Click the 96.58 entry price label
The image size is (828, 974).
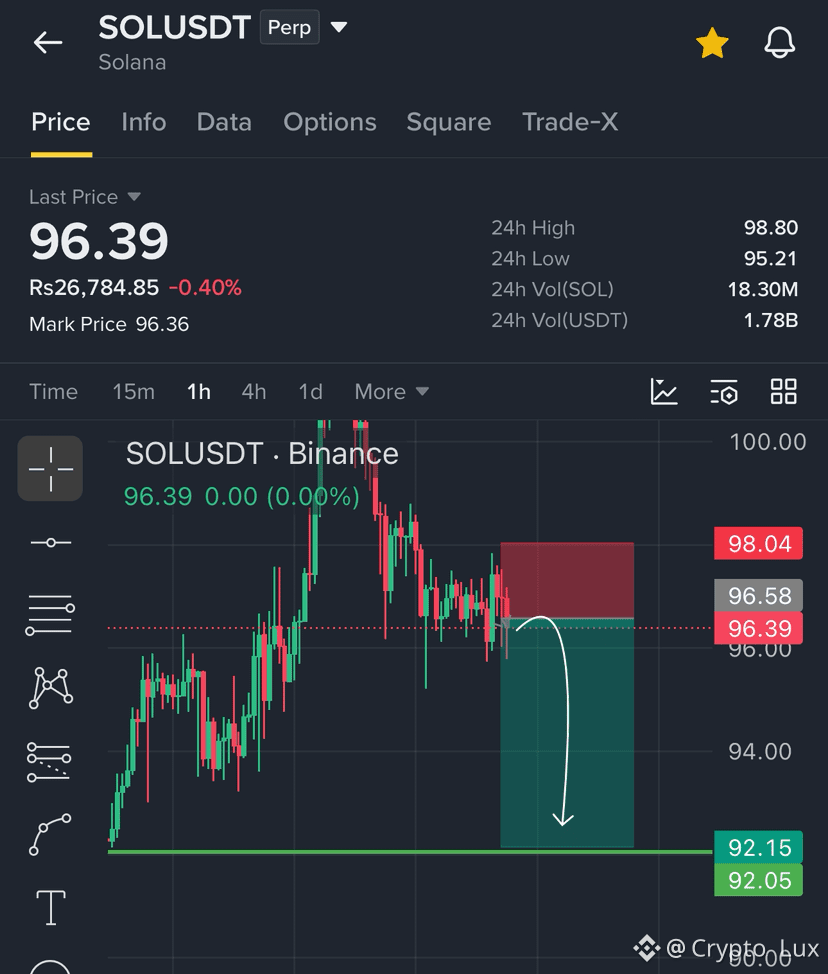758,595
